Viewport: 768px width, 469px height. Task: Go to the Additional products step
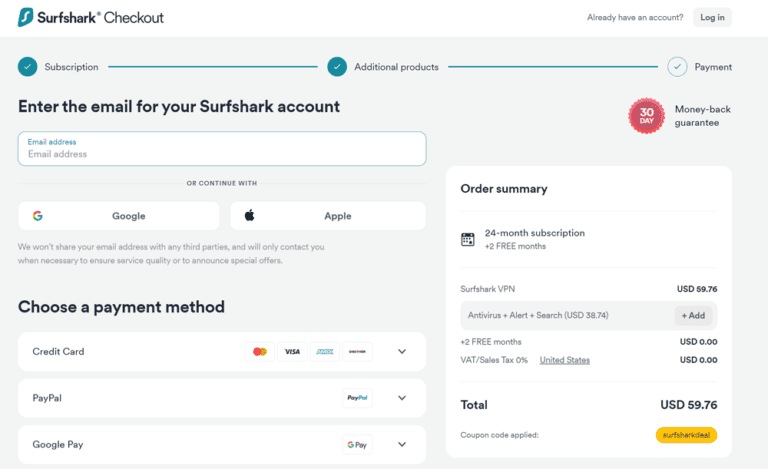338,67
